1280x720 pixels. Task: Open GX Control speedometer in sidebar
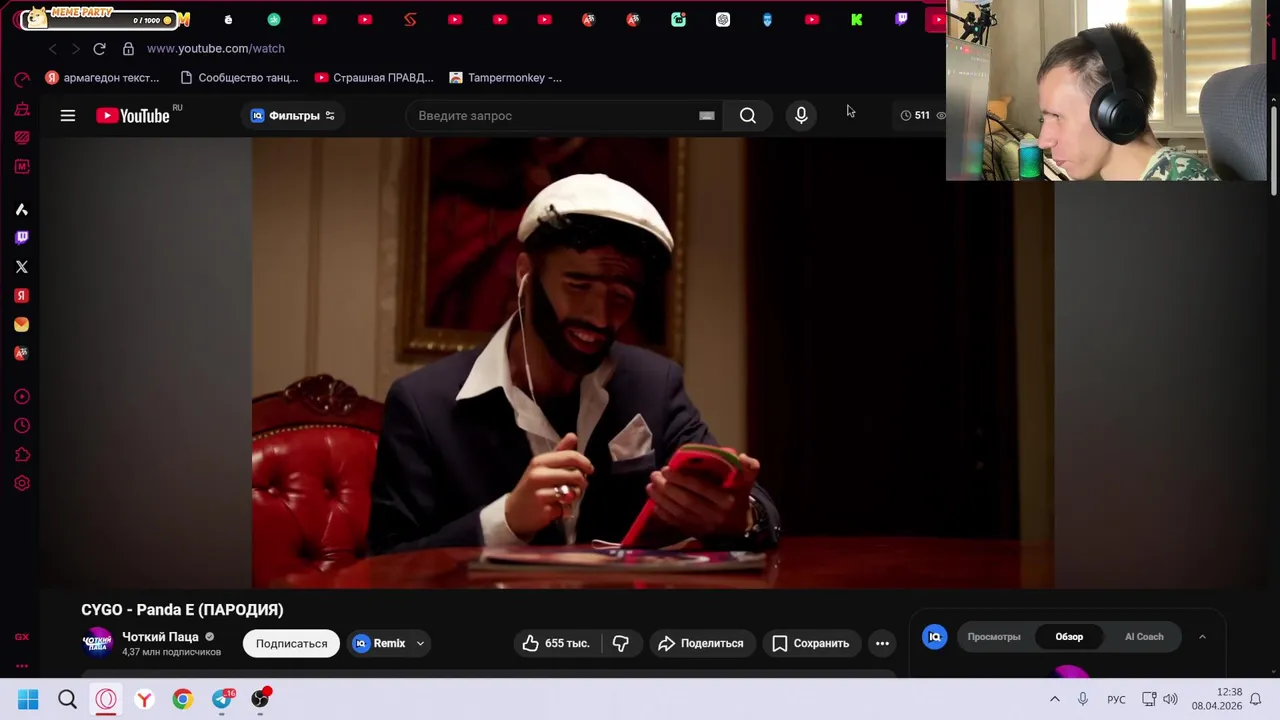(x=22, y=79)
